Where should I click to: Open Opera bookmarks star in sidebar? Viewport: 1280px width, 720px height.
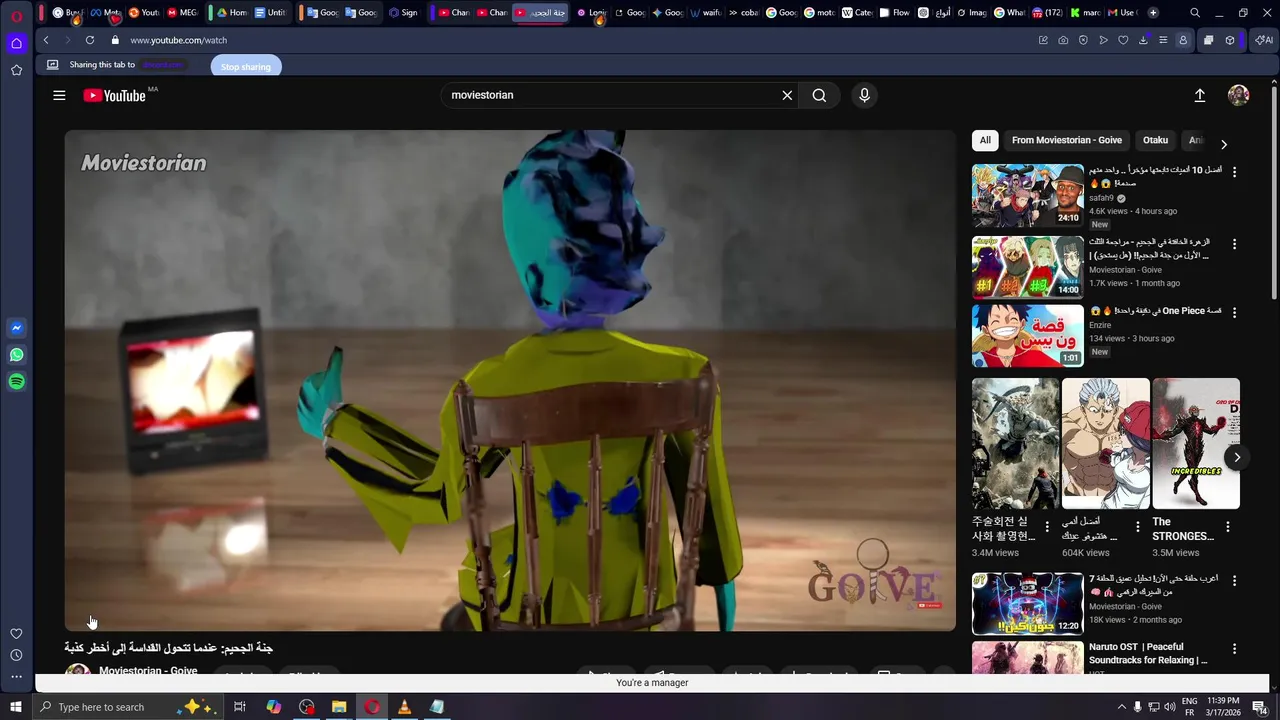(16, 70)
